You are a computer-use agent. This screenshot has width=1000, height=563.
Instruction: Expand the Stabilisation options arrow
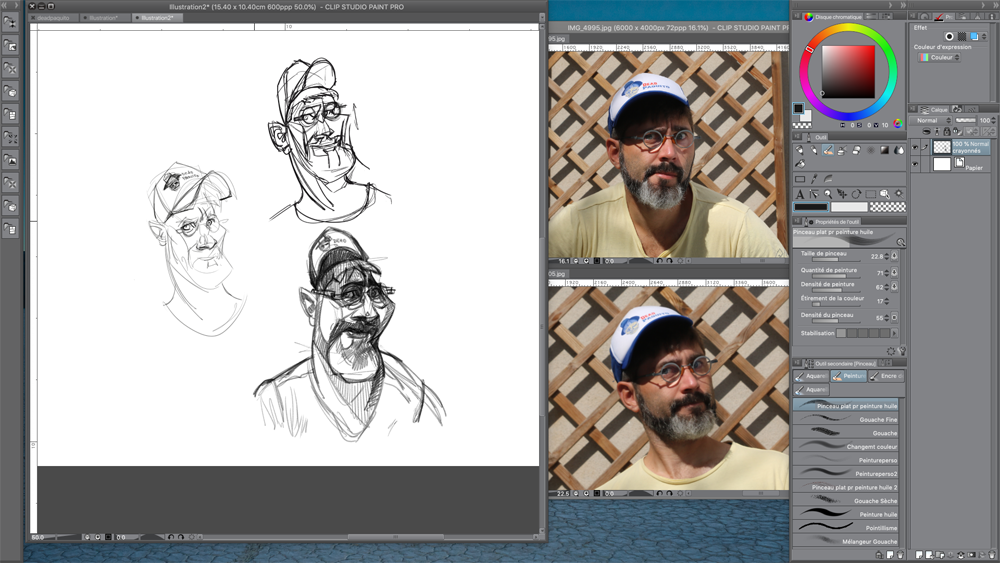pyautogui.click(x=893, y=333)
